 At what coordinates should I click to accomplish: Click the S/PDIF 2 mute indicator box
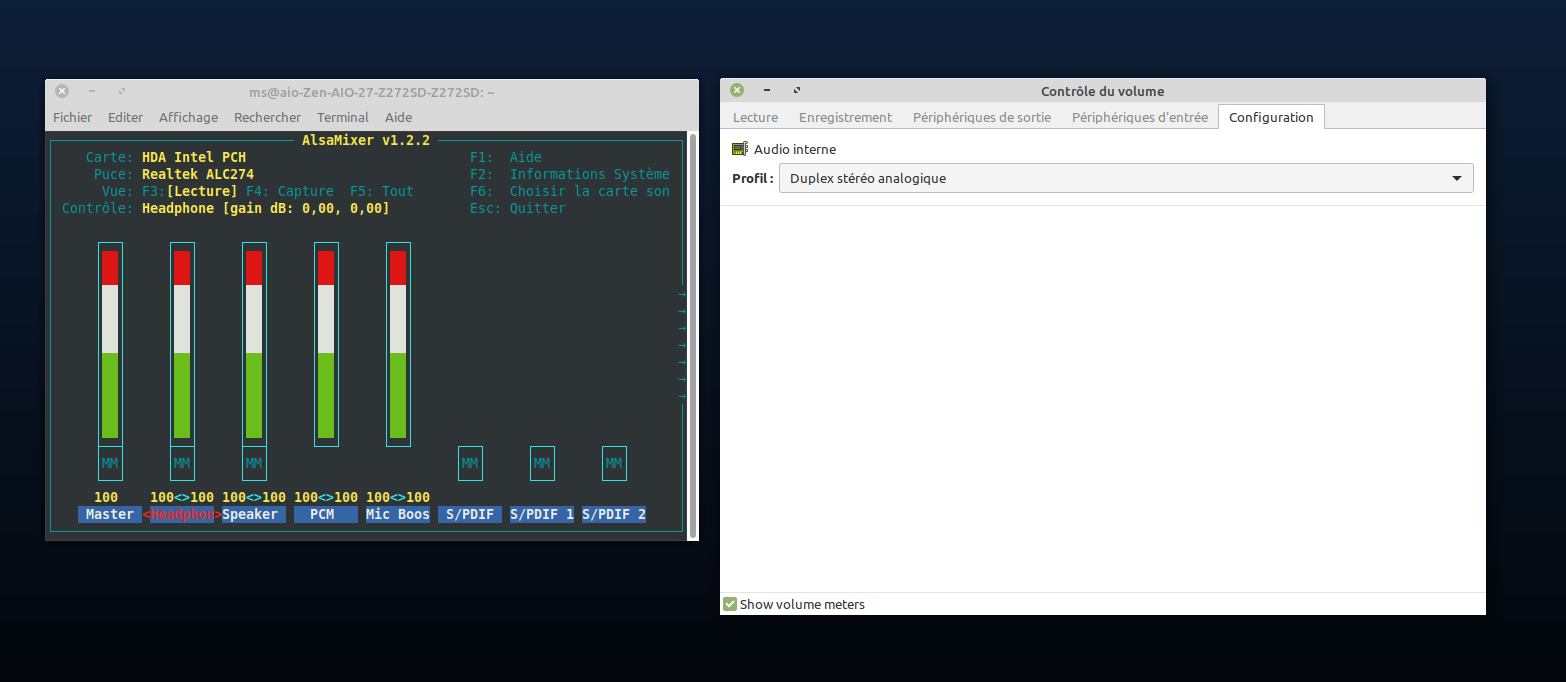click(614, 463)
